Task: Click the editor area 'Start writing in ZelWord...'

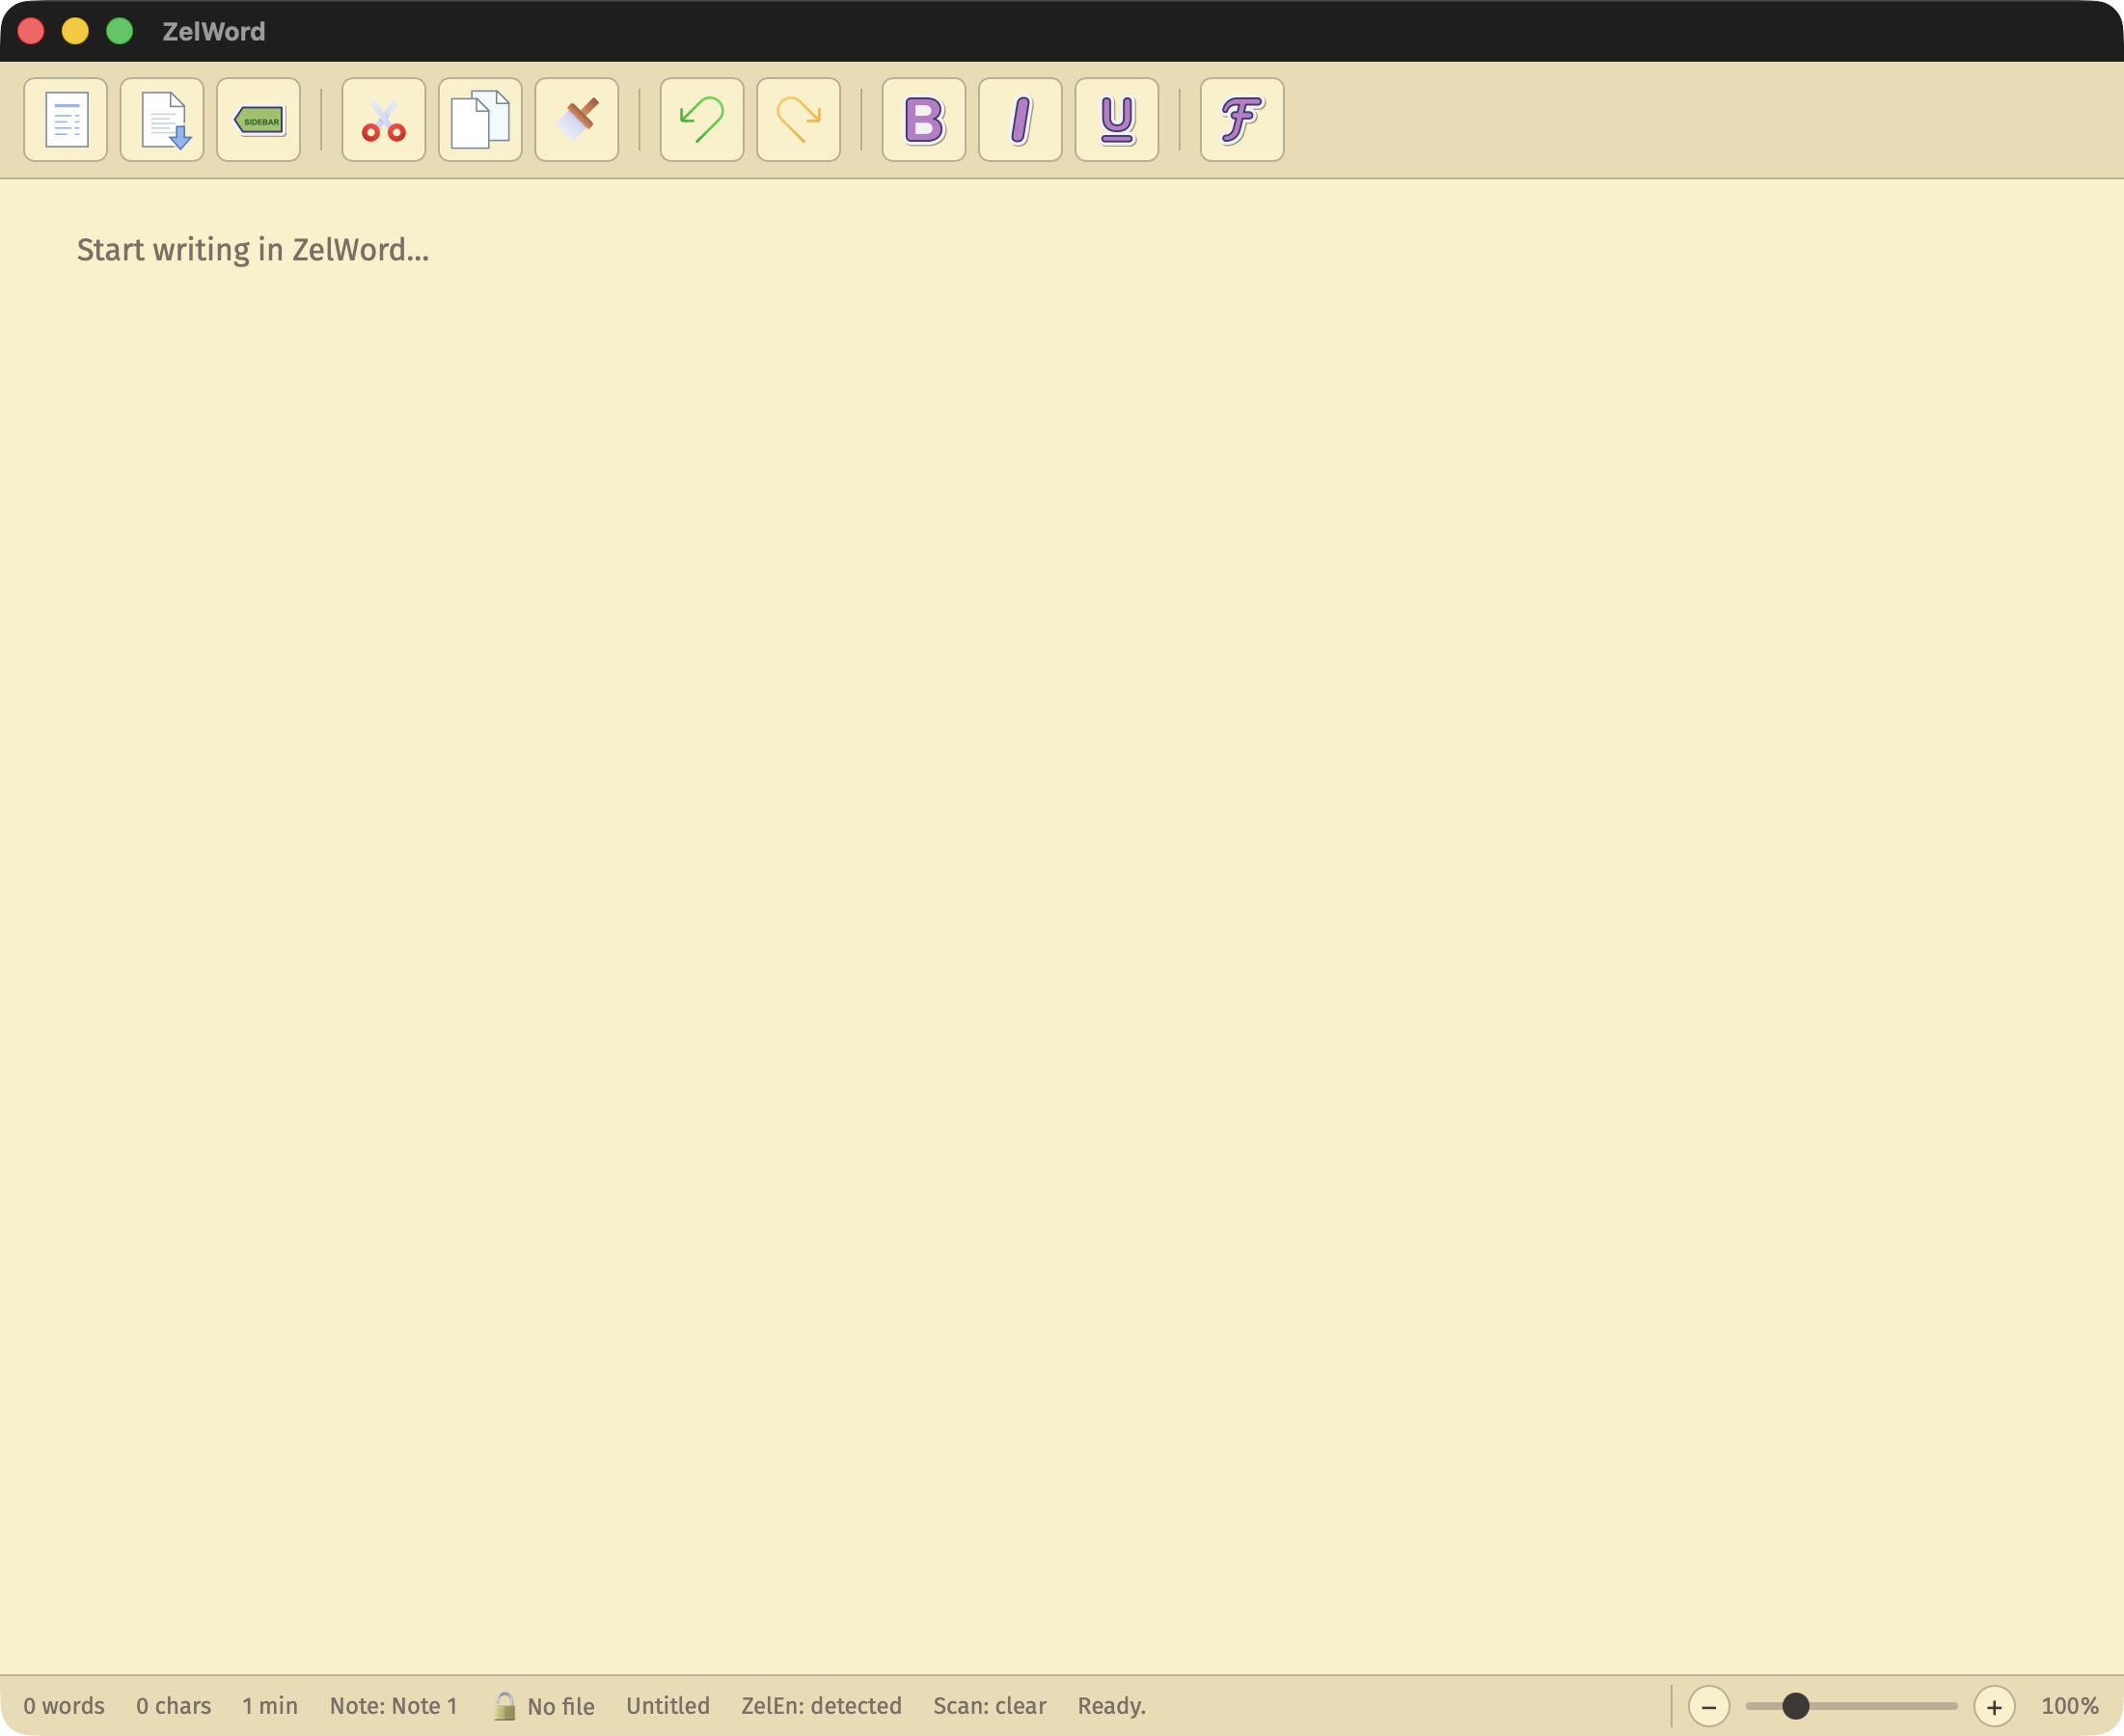Action: click(1062, 926)
